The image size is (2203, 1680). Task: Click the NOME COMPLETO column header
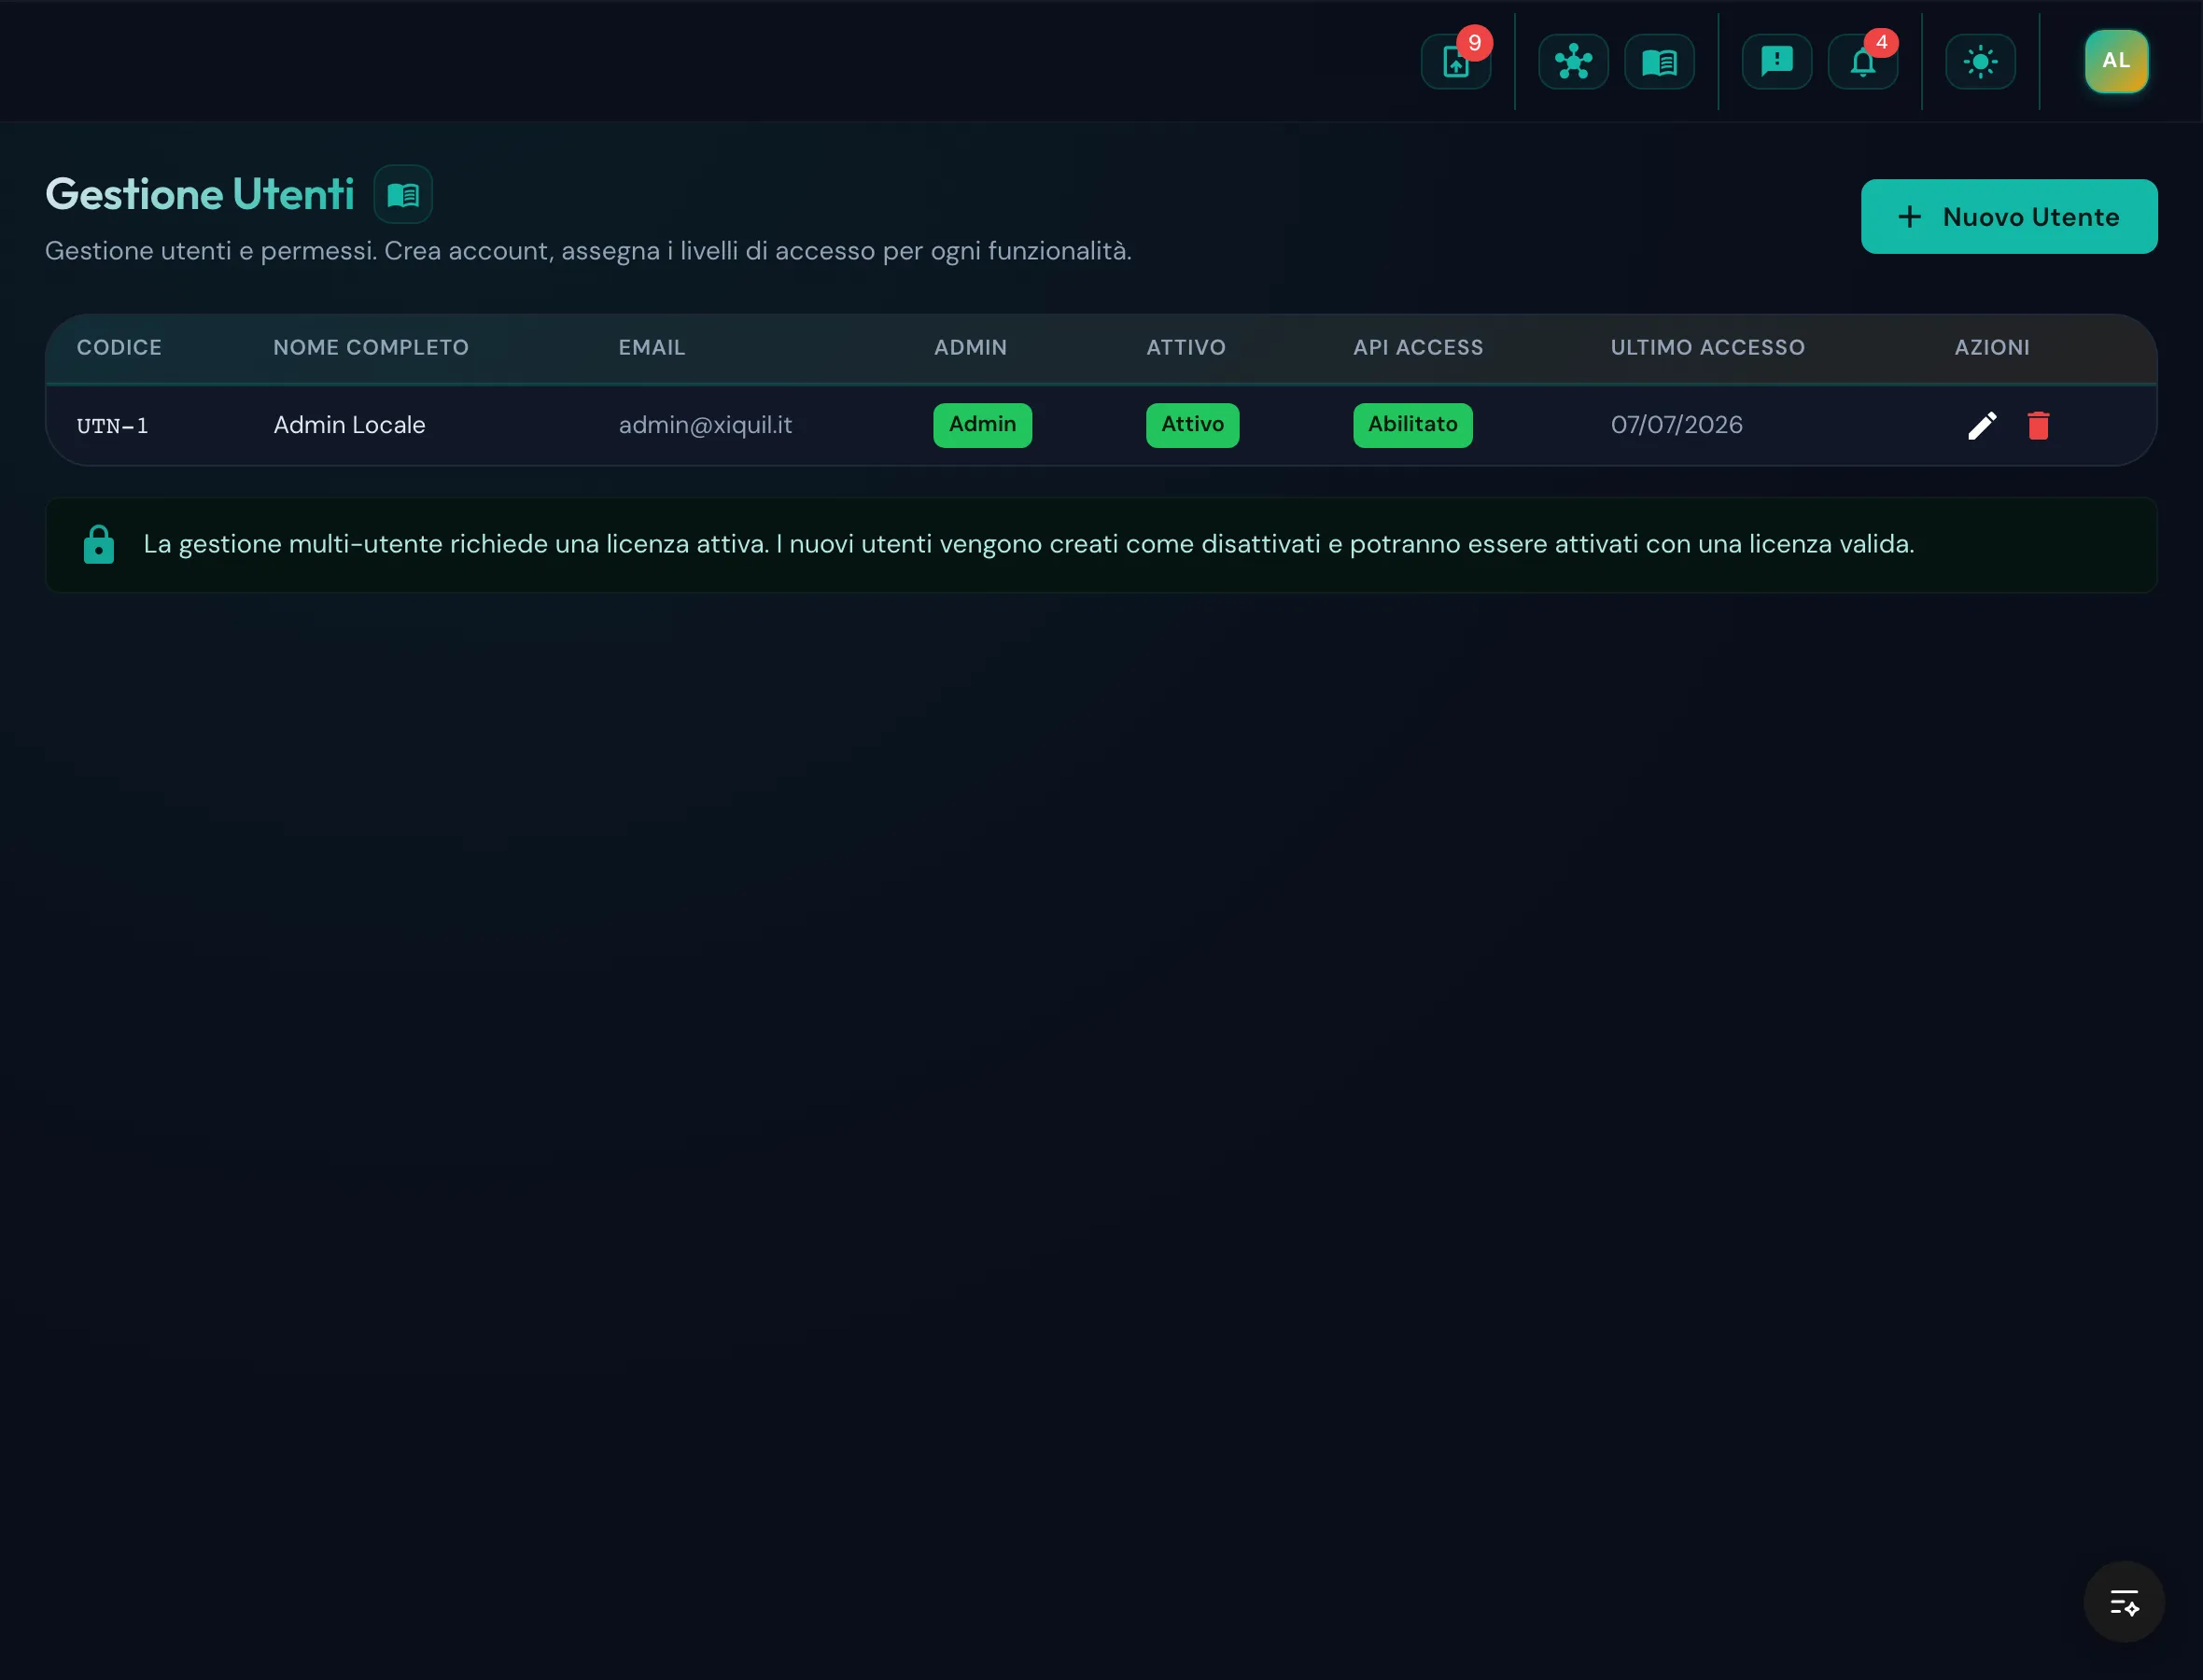pos(371,347)
